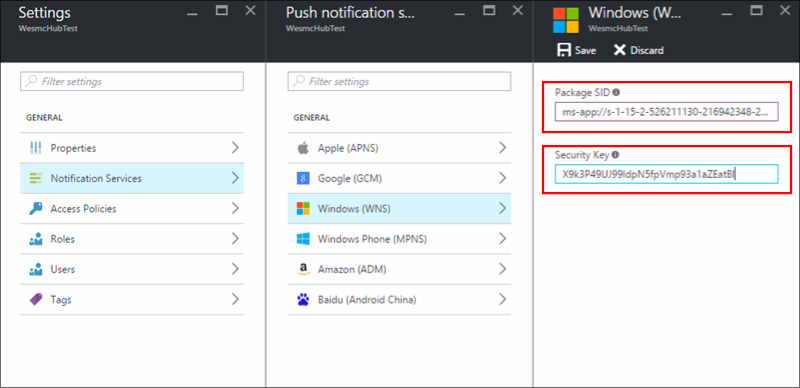
Task: Select Notification Services entry
Action: pos(132,178)
